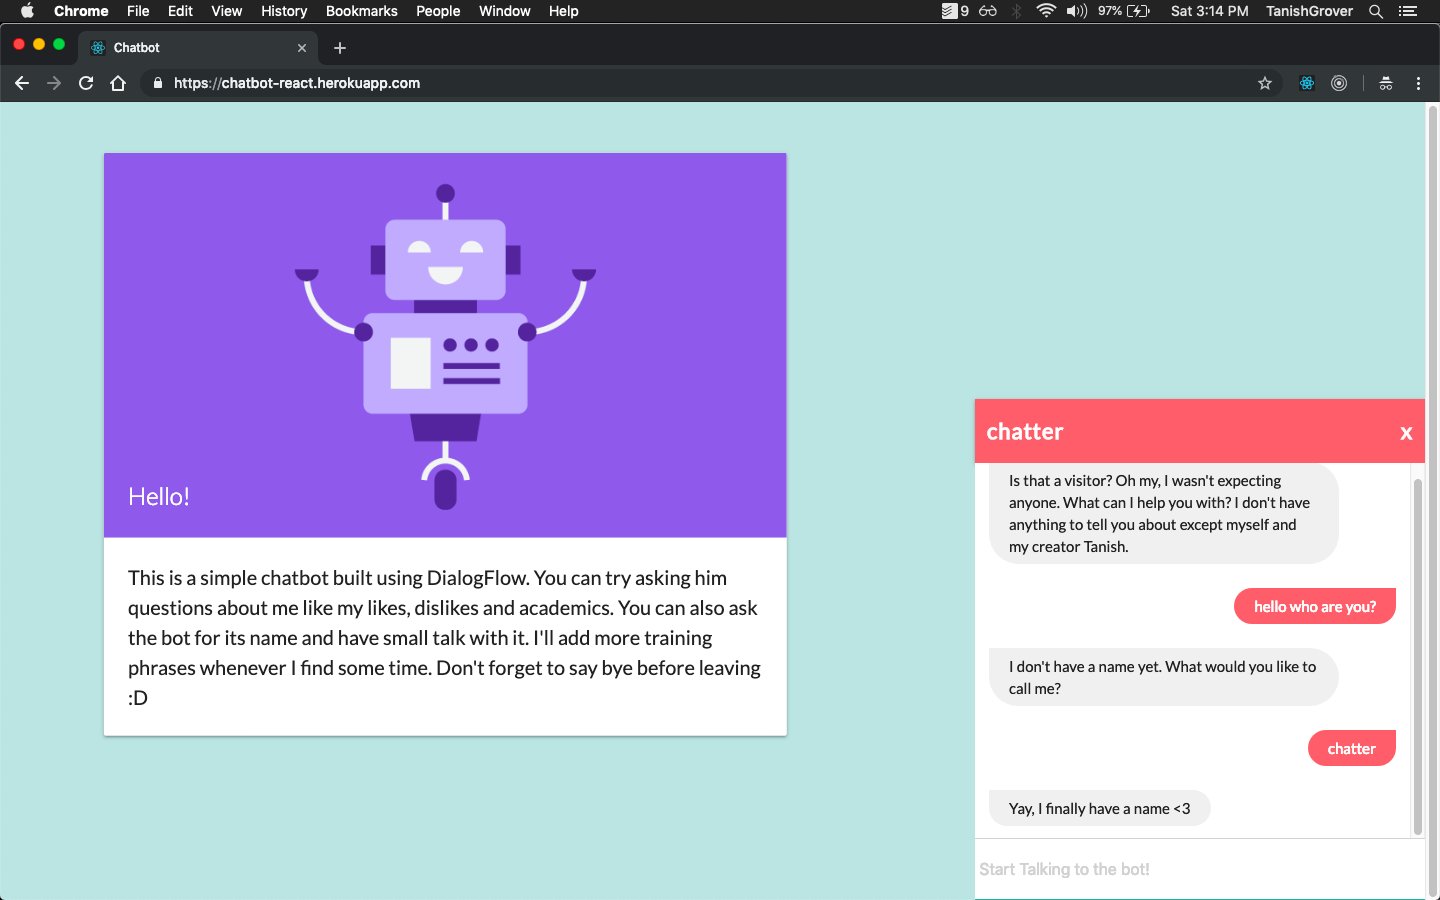Click the robot illustration image
The height and width of the screenshot is (900, 1440).
[x=445, y=346]
